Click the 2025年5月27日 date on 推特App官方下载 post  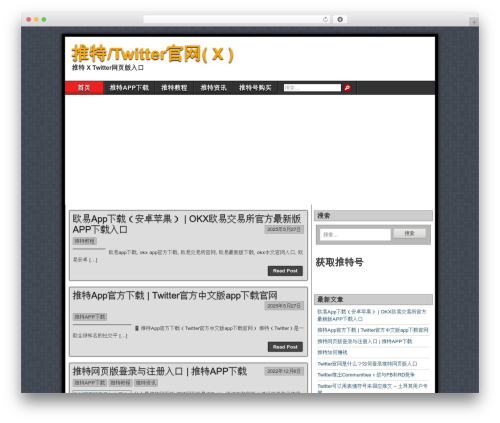click(284, 306)
